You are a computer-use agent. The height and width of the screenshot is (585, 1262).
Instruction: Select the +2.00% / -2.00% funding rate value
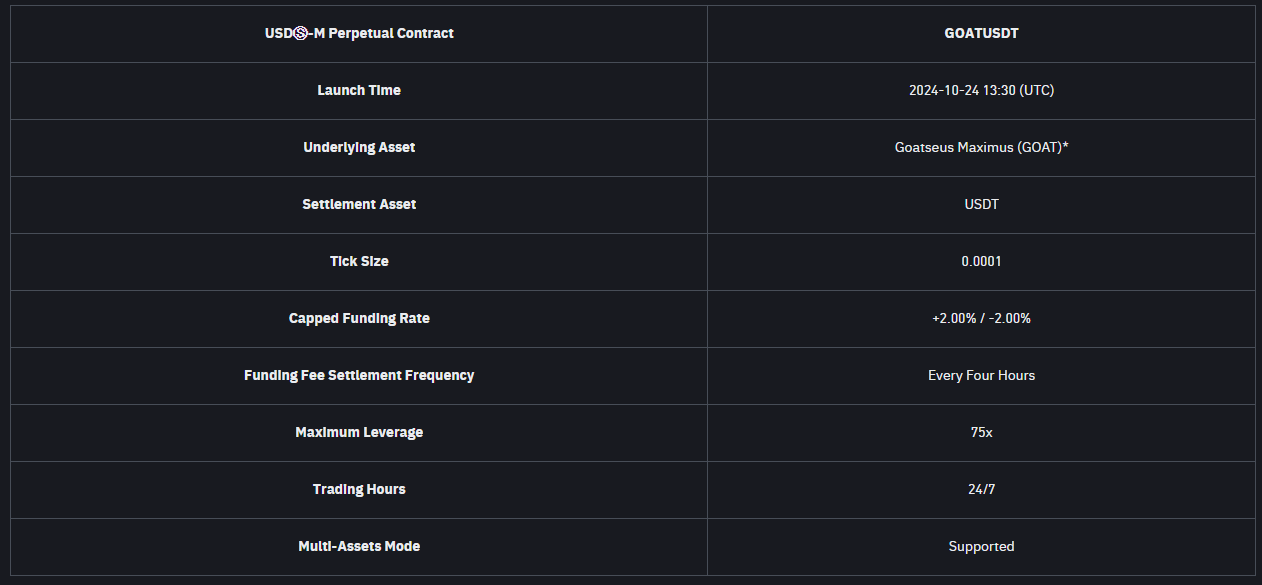pos(981,318)
